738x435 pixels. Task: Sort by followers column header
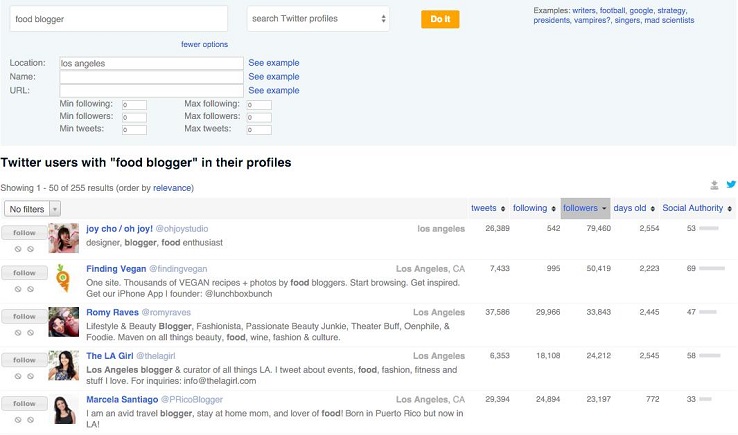585,208
